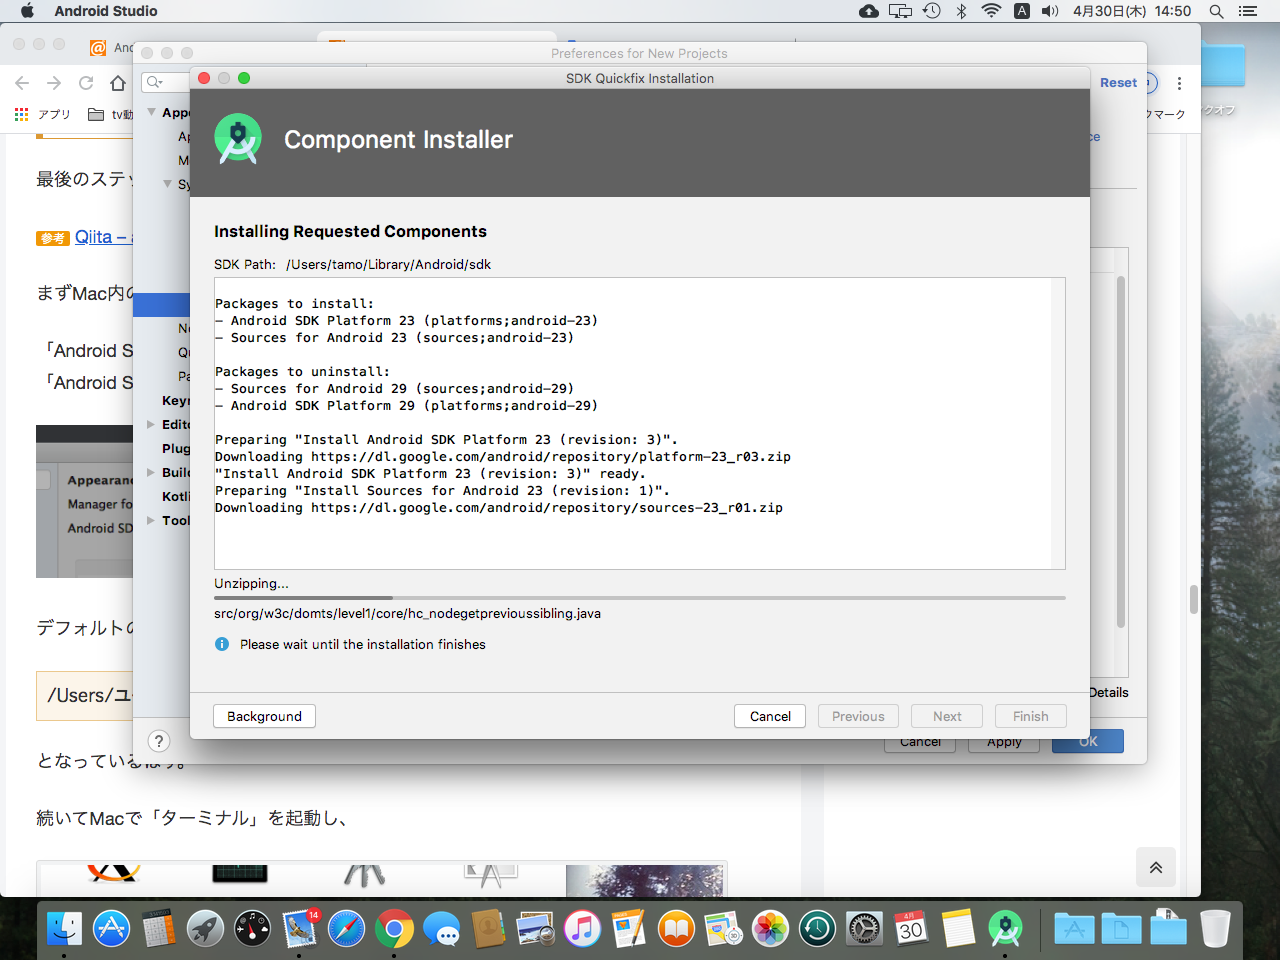
Task: Open the Apple menu
Action: coord(27,11)
